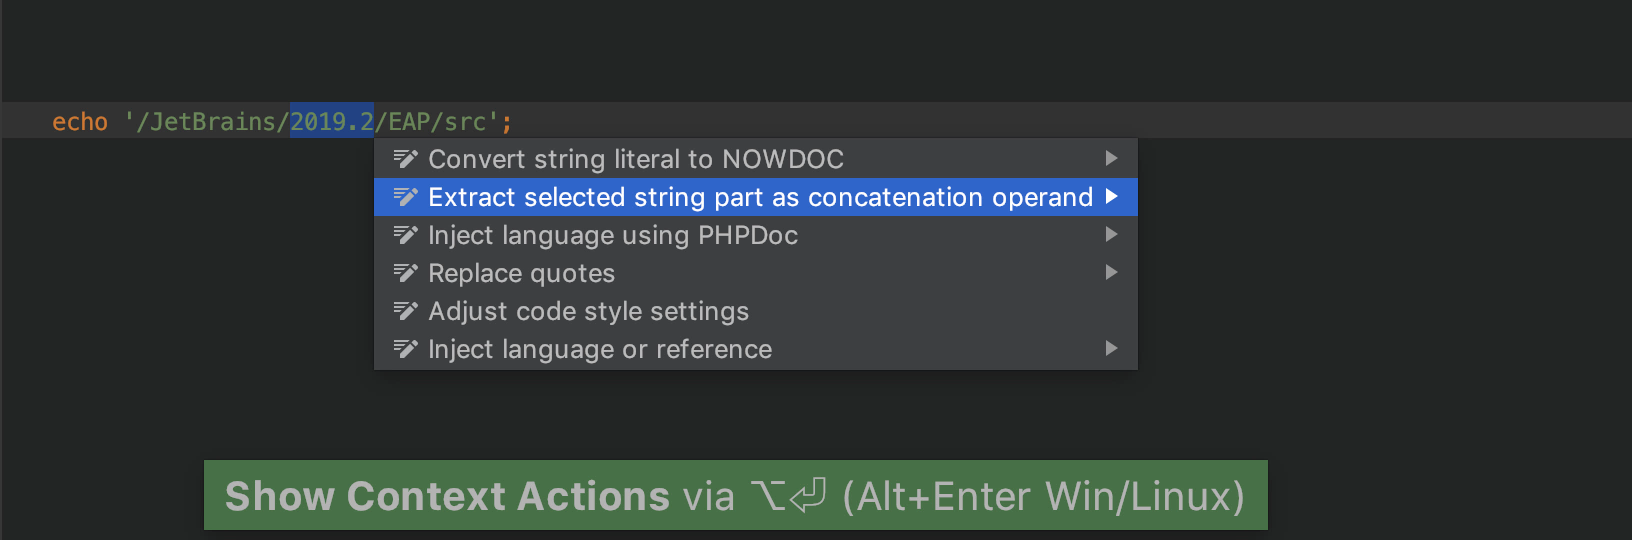Click the echo keyword in the editor
The height and width of the screenshot is (540, 1632).
80,122
